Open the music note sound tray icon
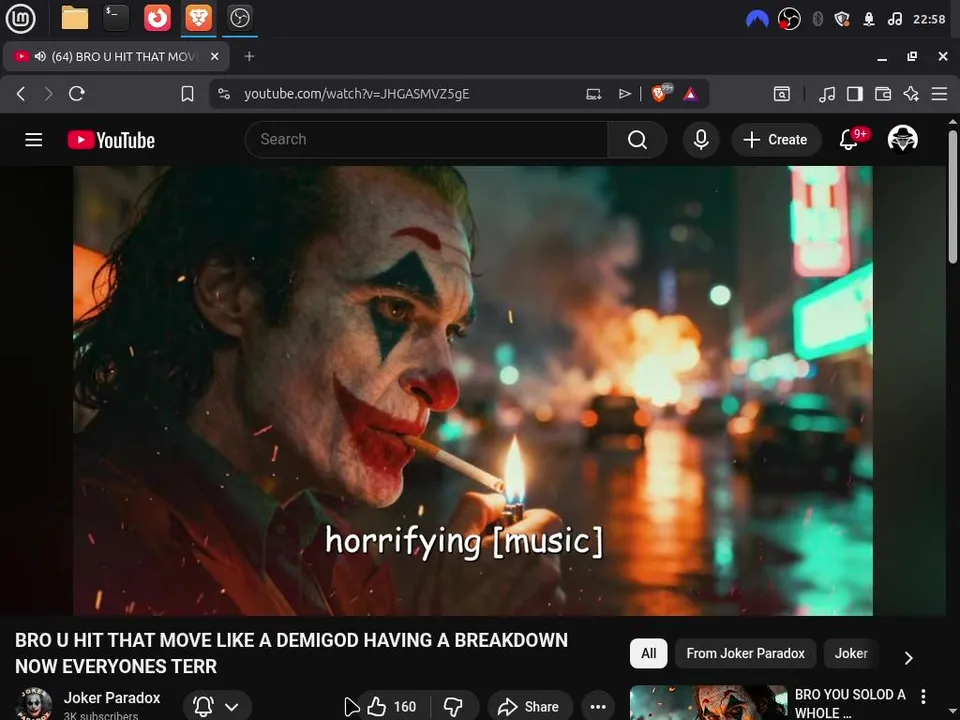 click(x=894, y=19)
